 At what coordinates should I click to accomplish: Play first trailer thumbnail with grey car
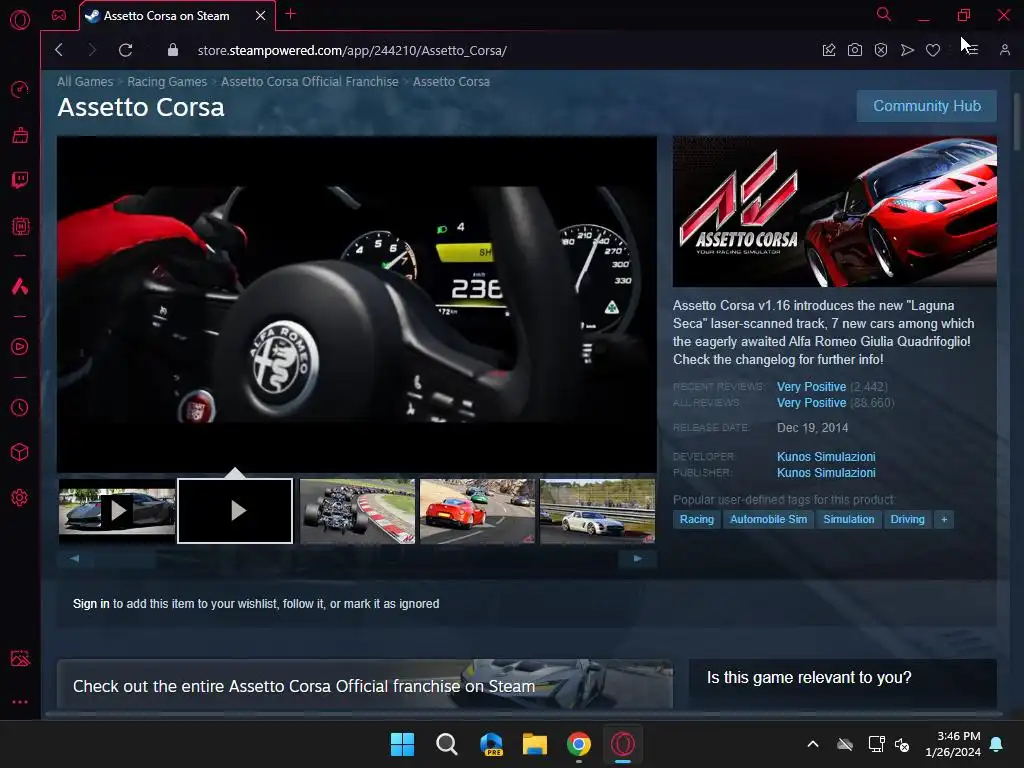(x=117, y=511)
